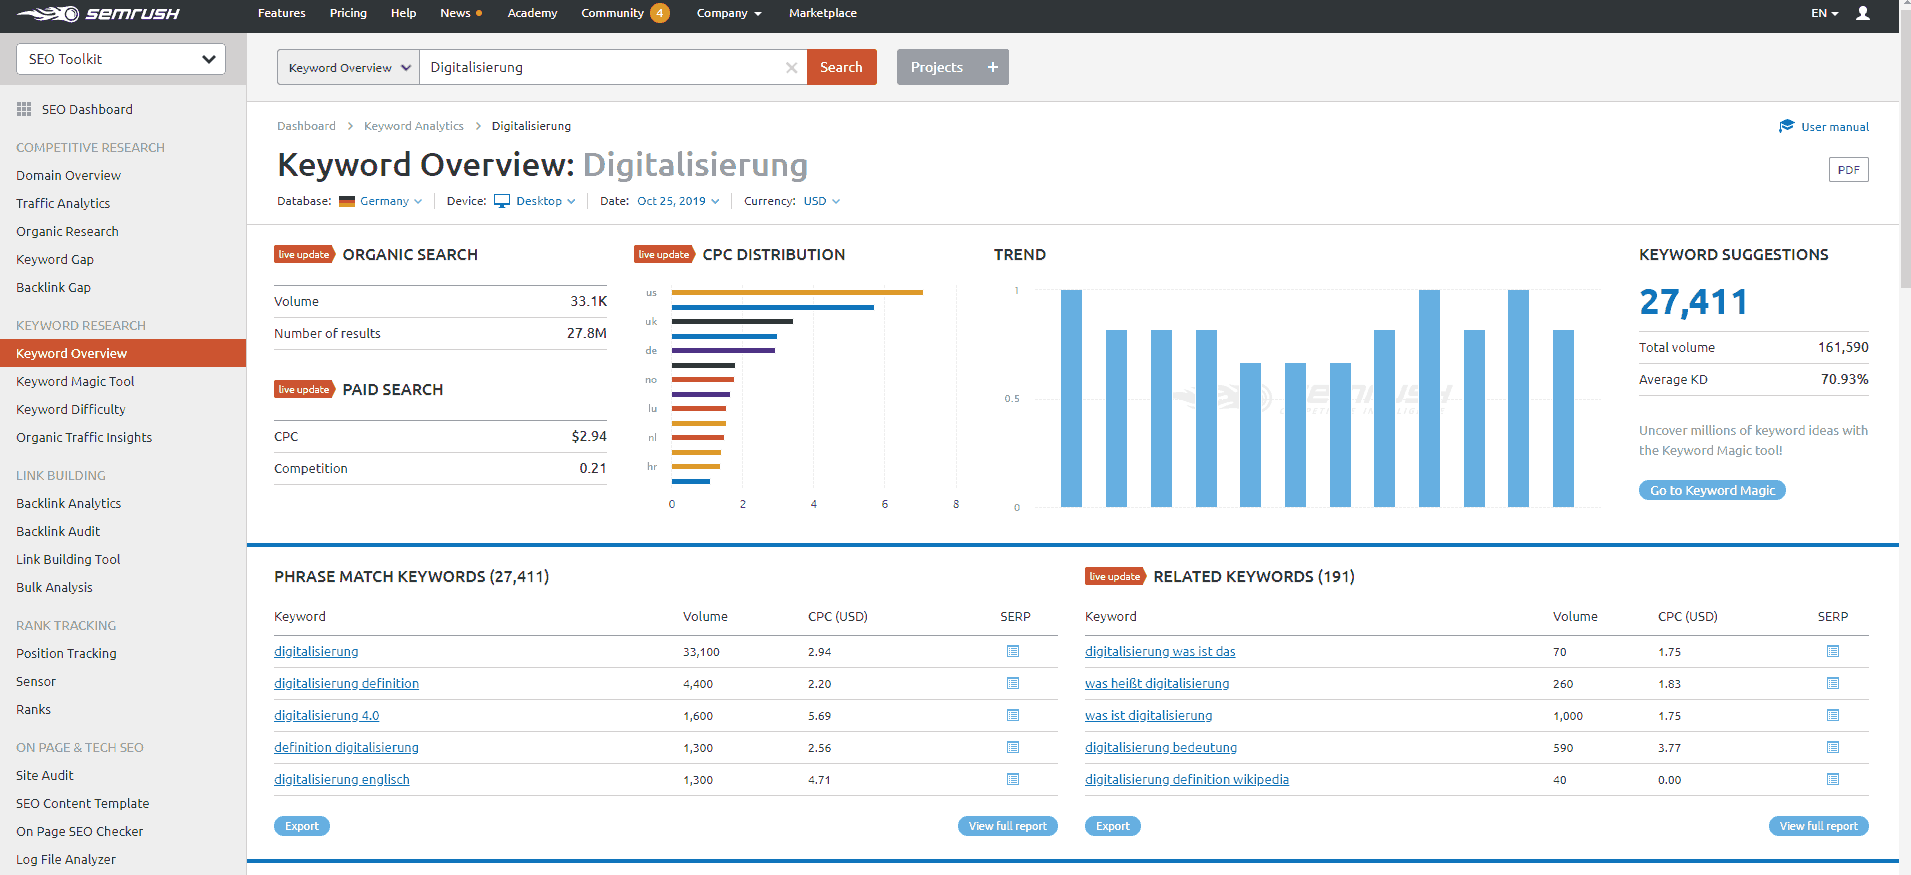Click the Dashboard breadcrumb link
This screenshot has height=875, width=1911.
306,126
